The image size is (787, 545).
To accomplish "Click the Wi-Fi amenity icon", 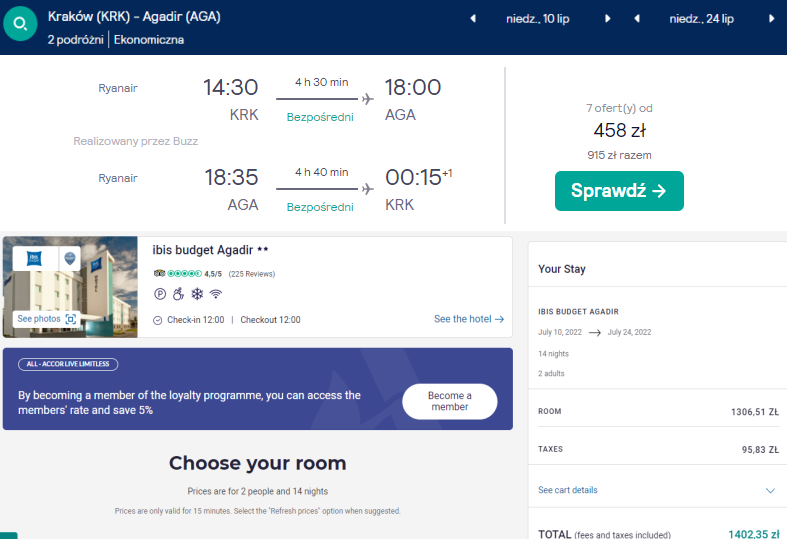I will (x=216, y=294).
